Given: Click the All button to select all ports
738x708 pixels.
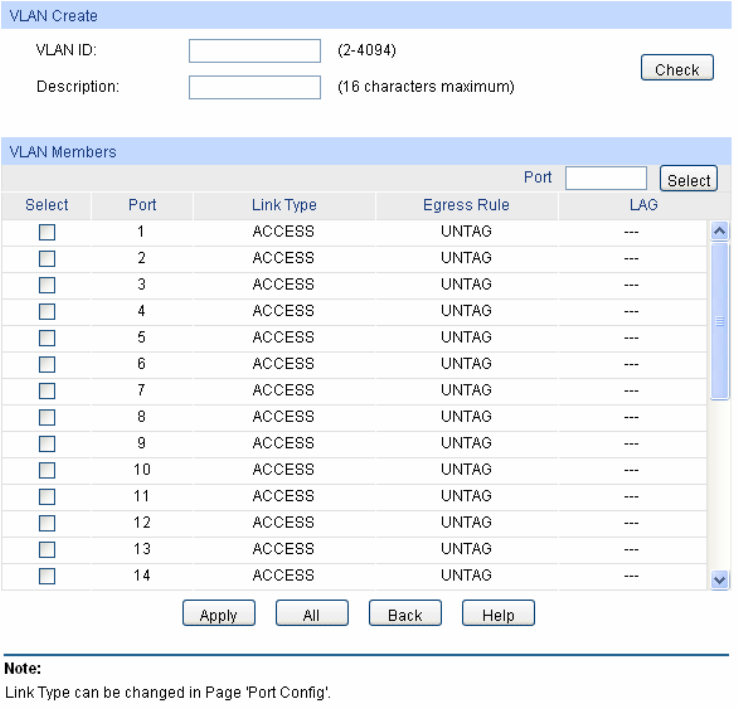Looking at the screenshot, I should coord(311,615).
